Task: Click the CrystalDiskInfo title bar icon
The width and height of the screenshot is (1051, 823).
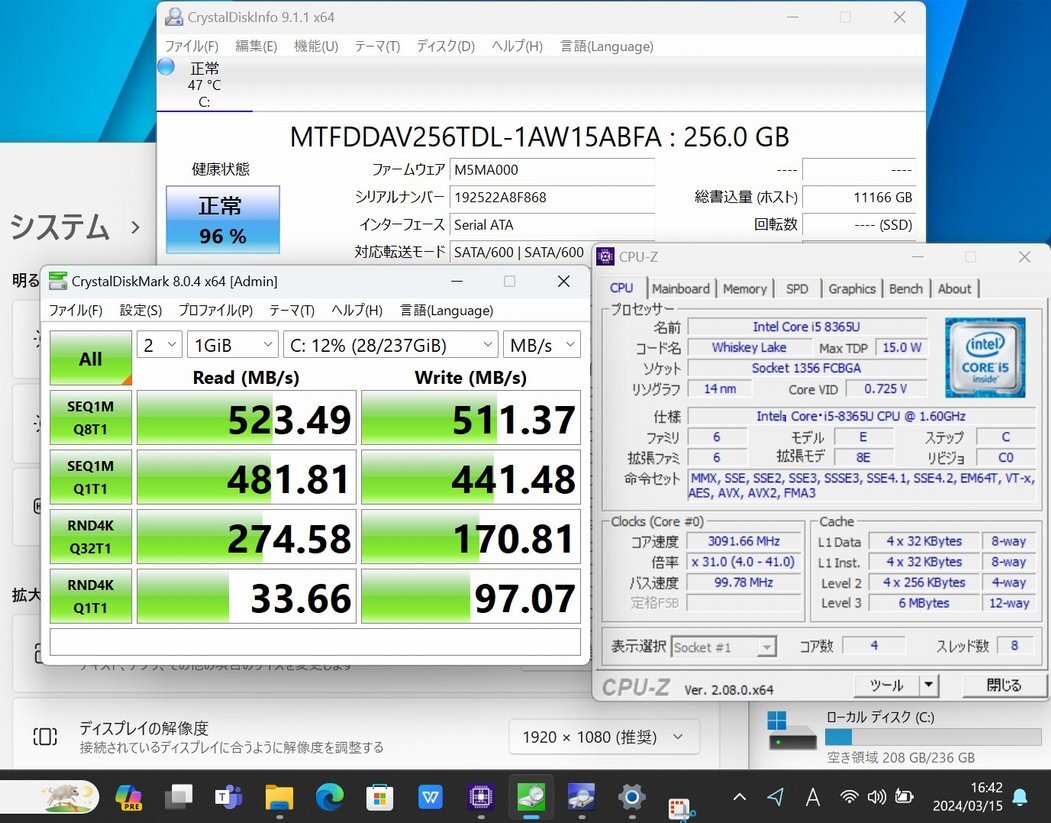Action: click(174, 17)
